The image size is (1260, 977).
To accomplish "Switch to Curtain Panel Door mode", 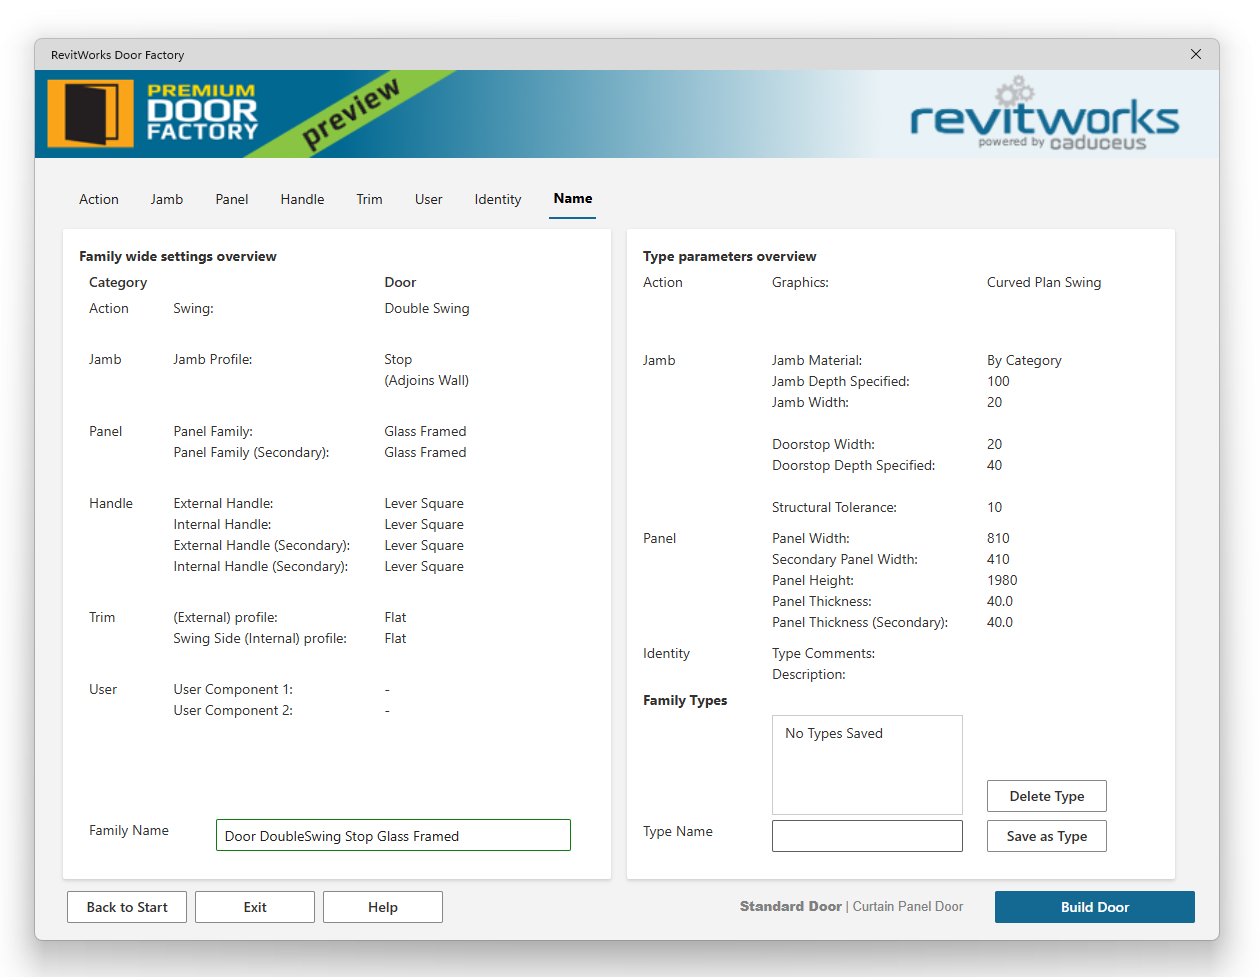I will pos(908,907).
